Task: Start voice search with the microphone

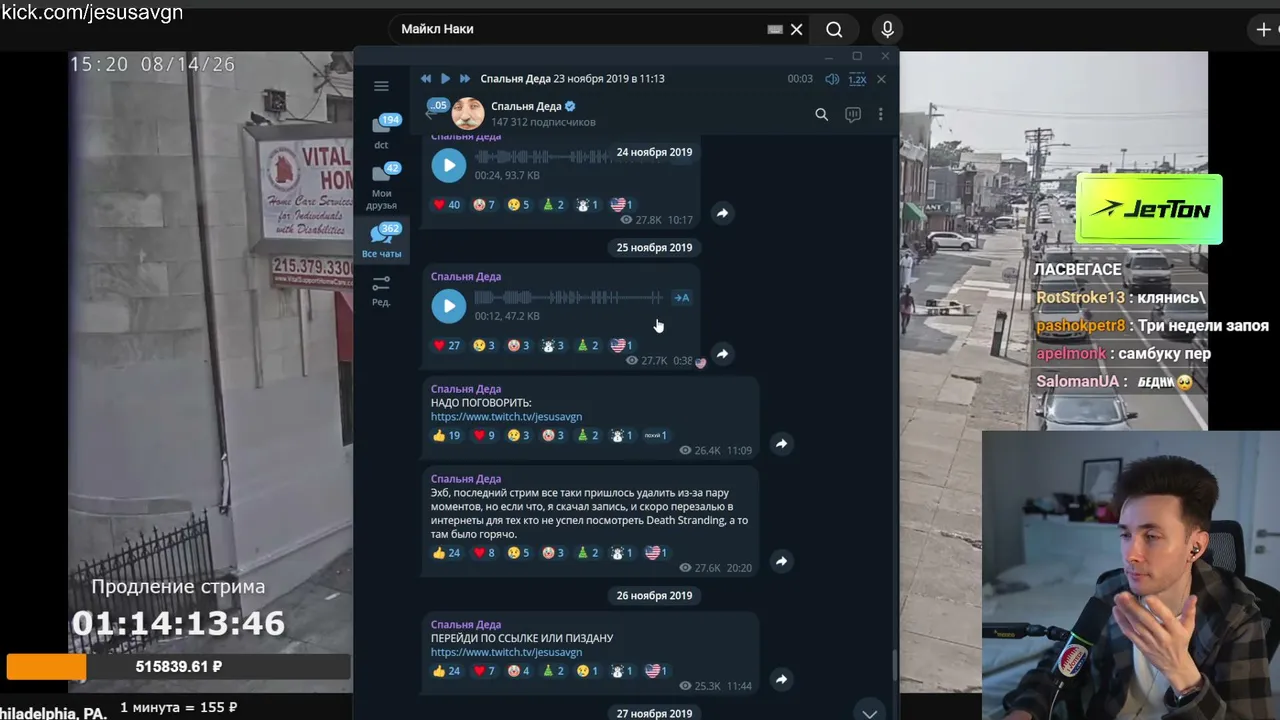Action: [x=887, y=29]
